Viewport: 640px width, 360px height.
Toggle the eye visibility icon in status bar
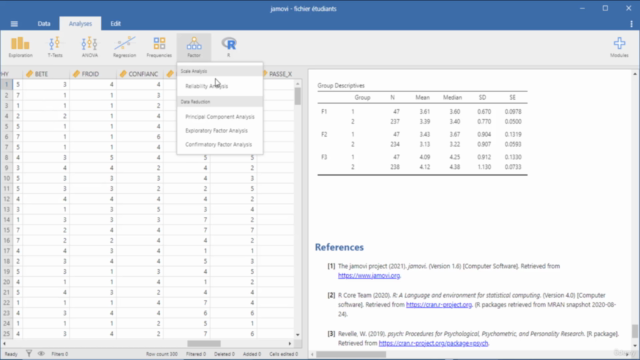pyautogui.click(x=41, y=353)
